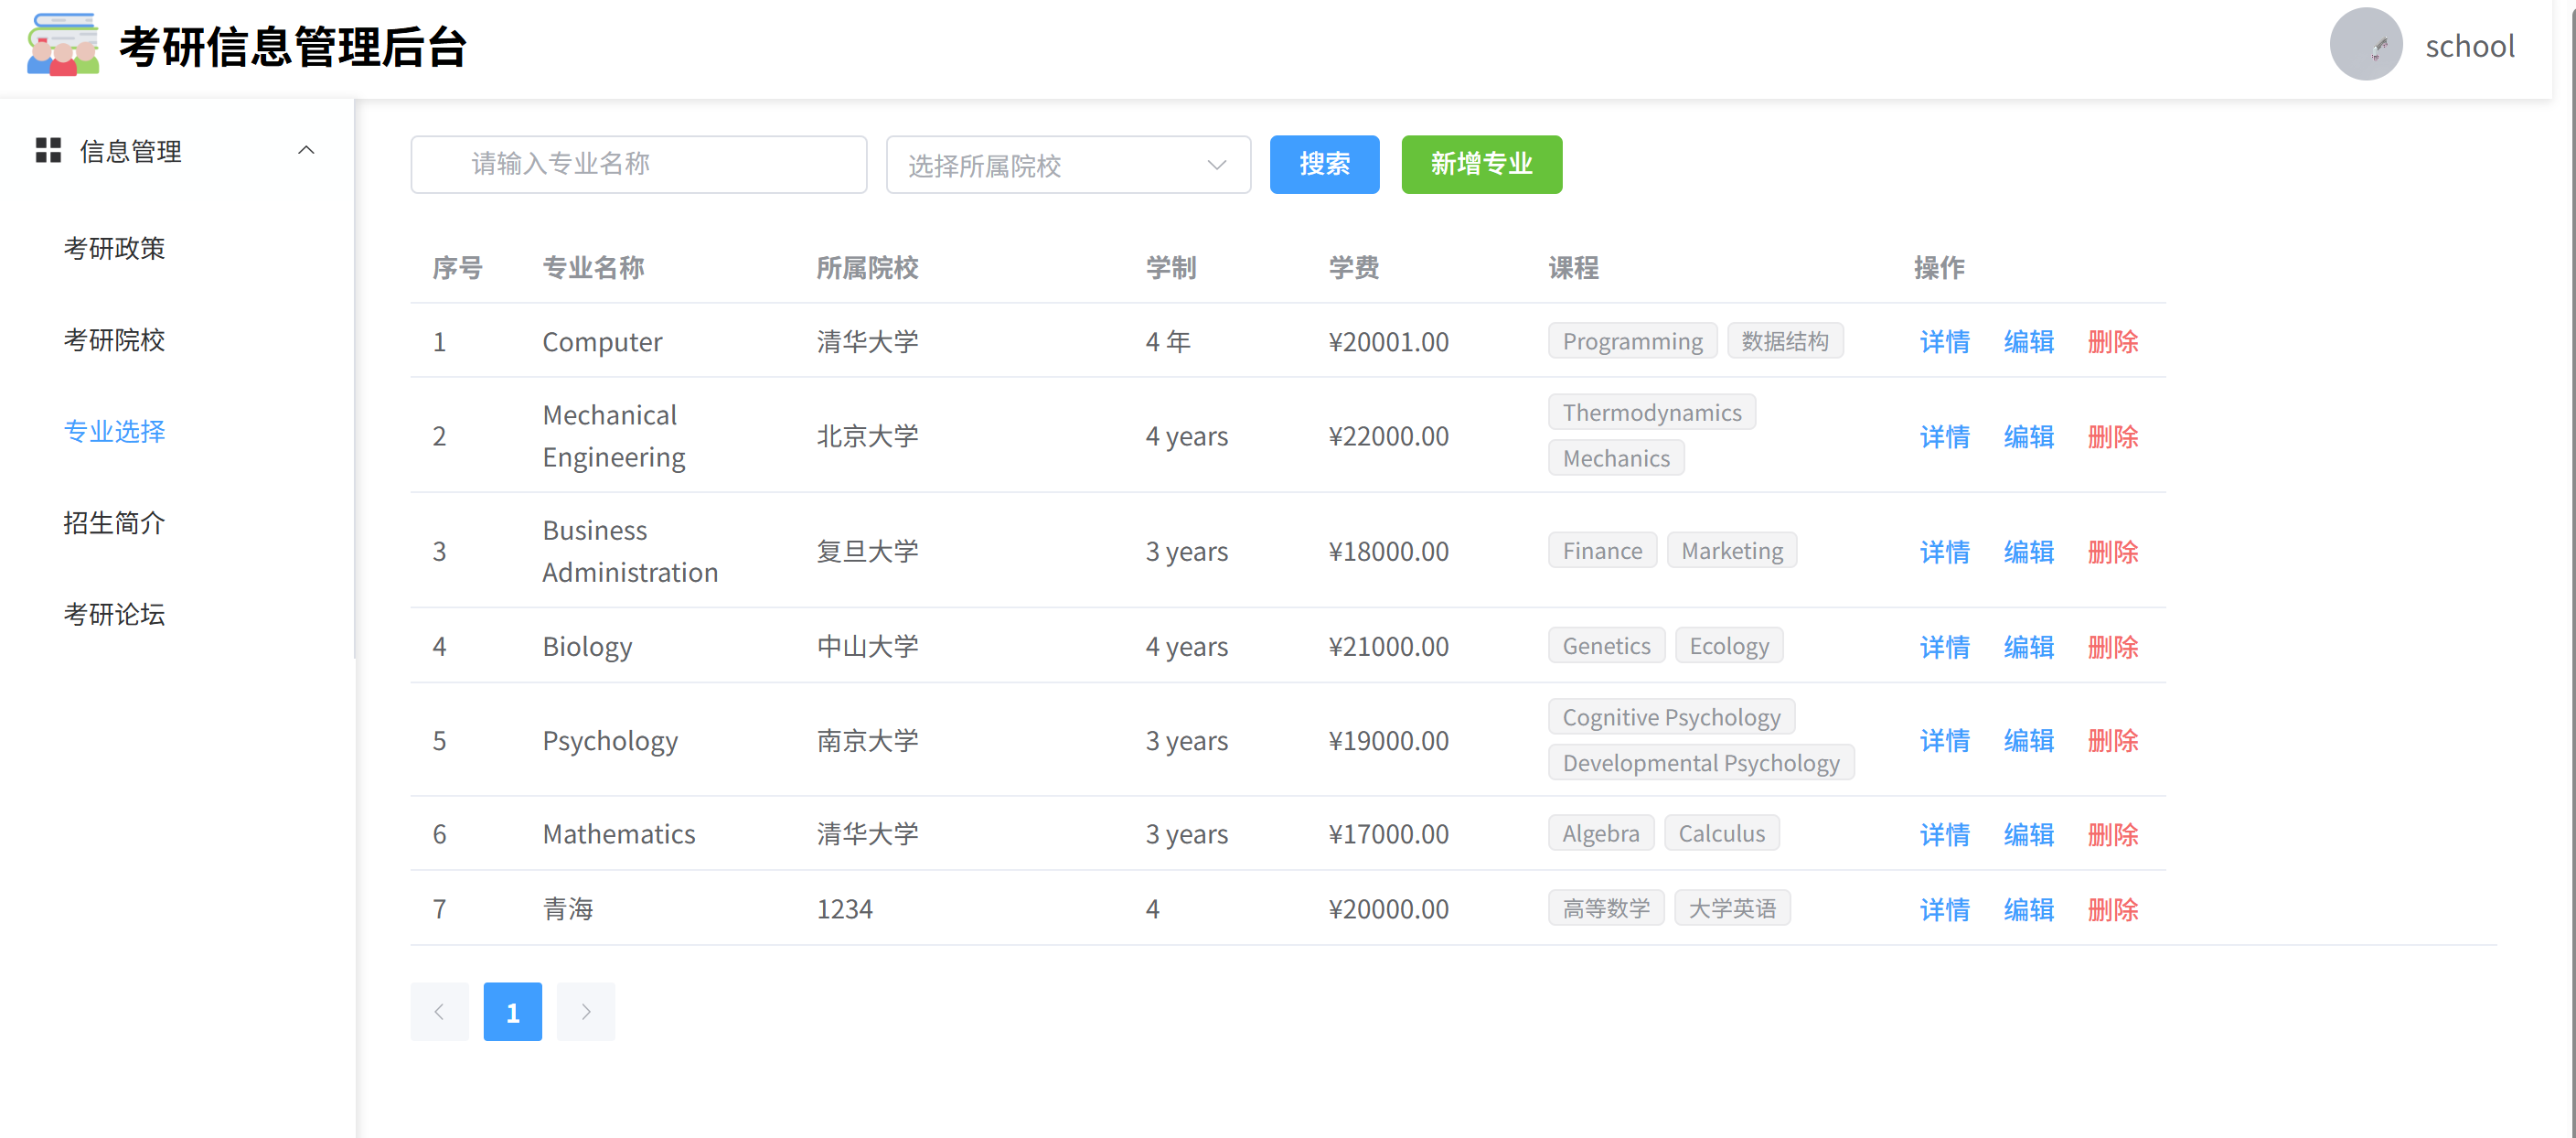This screenshot has height=1138, width=2576.
Task: View 详情 for Computer major
Action: [x=1943, y=342]
